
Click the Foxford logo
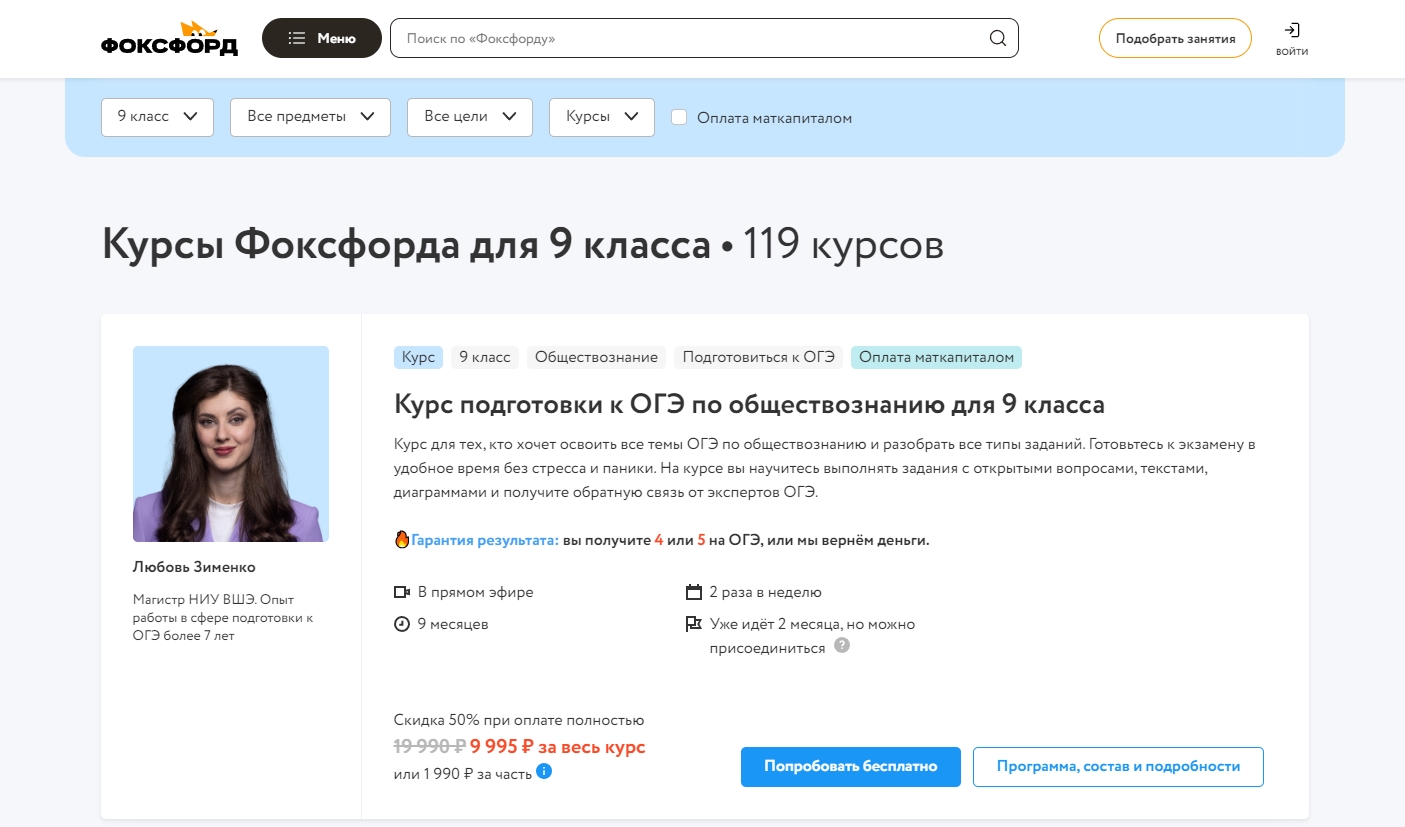coord(169,39)
